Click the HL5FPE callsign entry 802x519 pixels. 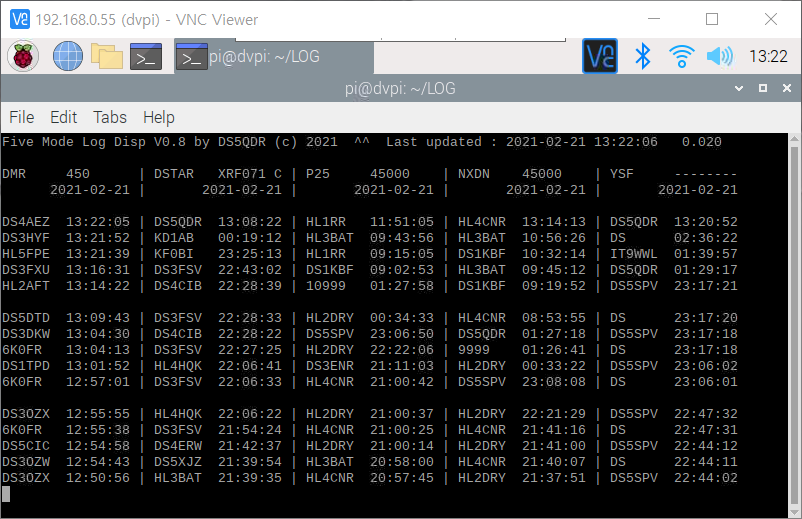26,254
